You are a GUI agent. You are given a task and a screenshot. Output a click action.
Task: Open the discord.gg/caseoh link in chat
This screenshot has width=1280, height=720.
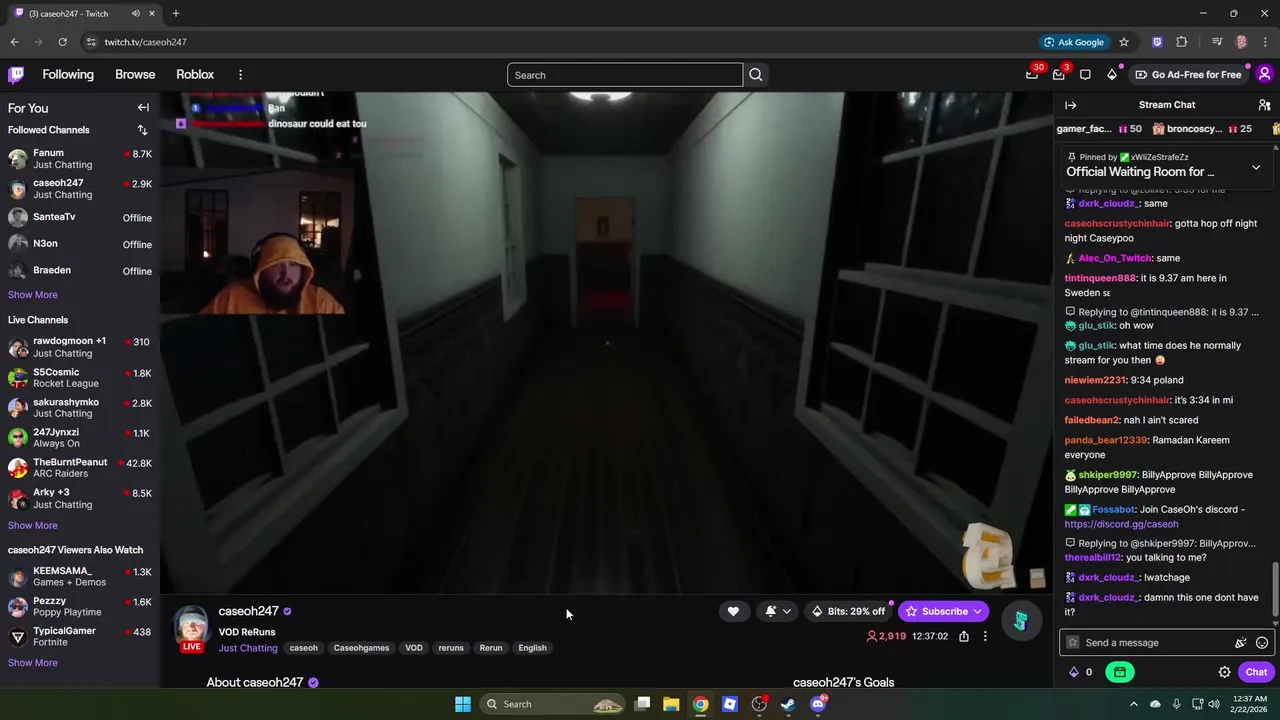click(1121, 524)
